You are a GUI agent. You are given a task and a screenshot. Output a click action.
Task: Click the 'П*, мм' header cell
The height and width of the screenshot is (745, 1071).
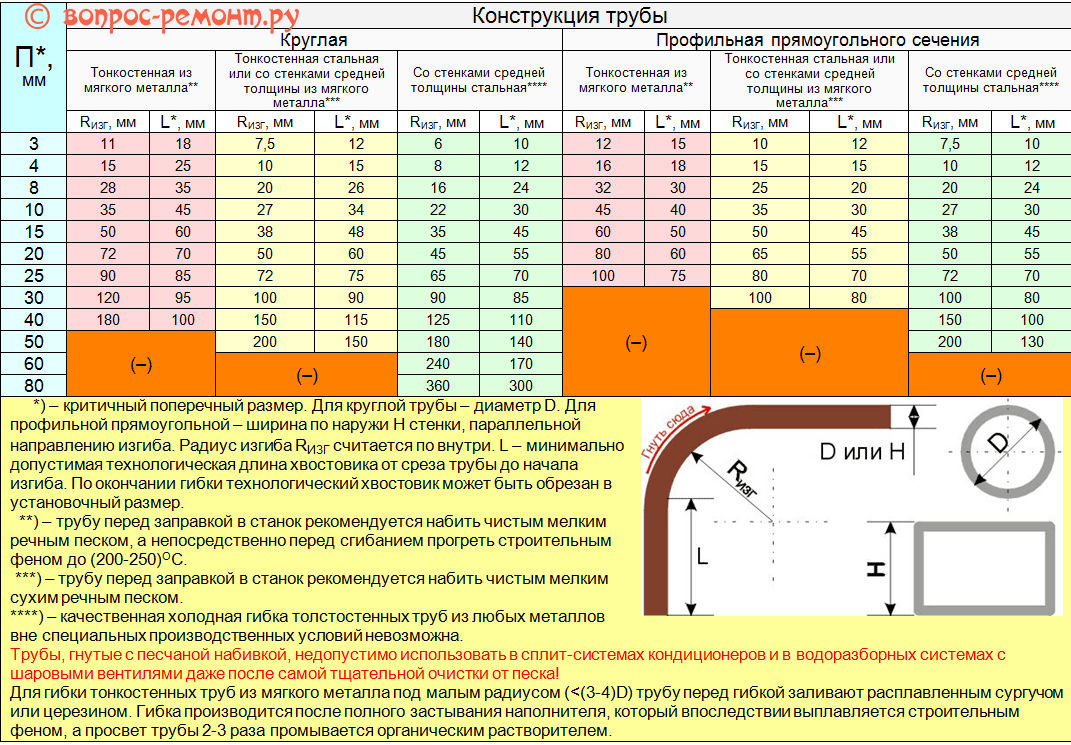tap(34, 68)
